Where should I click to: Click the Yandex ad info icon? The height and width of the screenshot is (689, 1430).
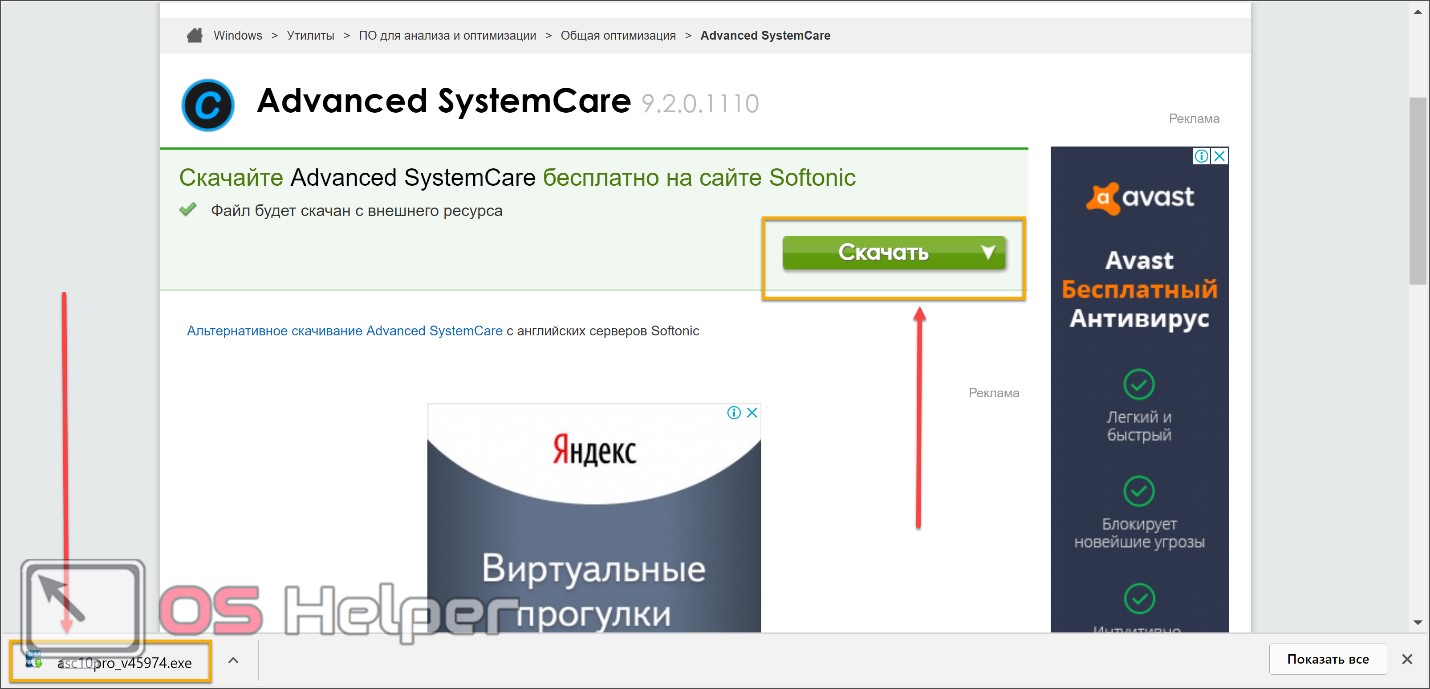[734, 412]
